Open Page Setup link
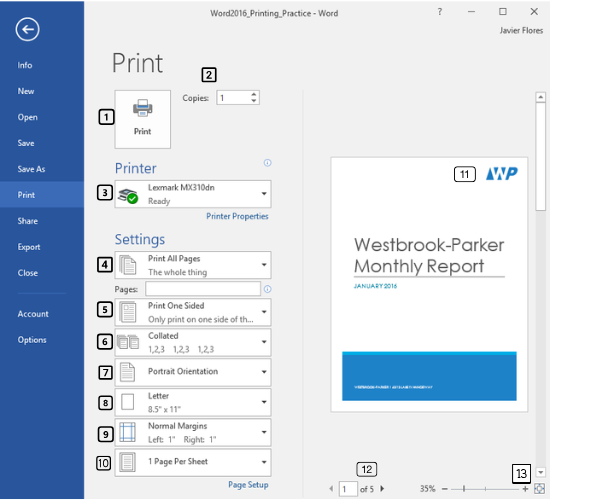Image resolution: width=600 pixels, height=500 pixels. click(x=248, y=485)
